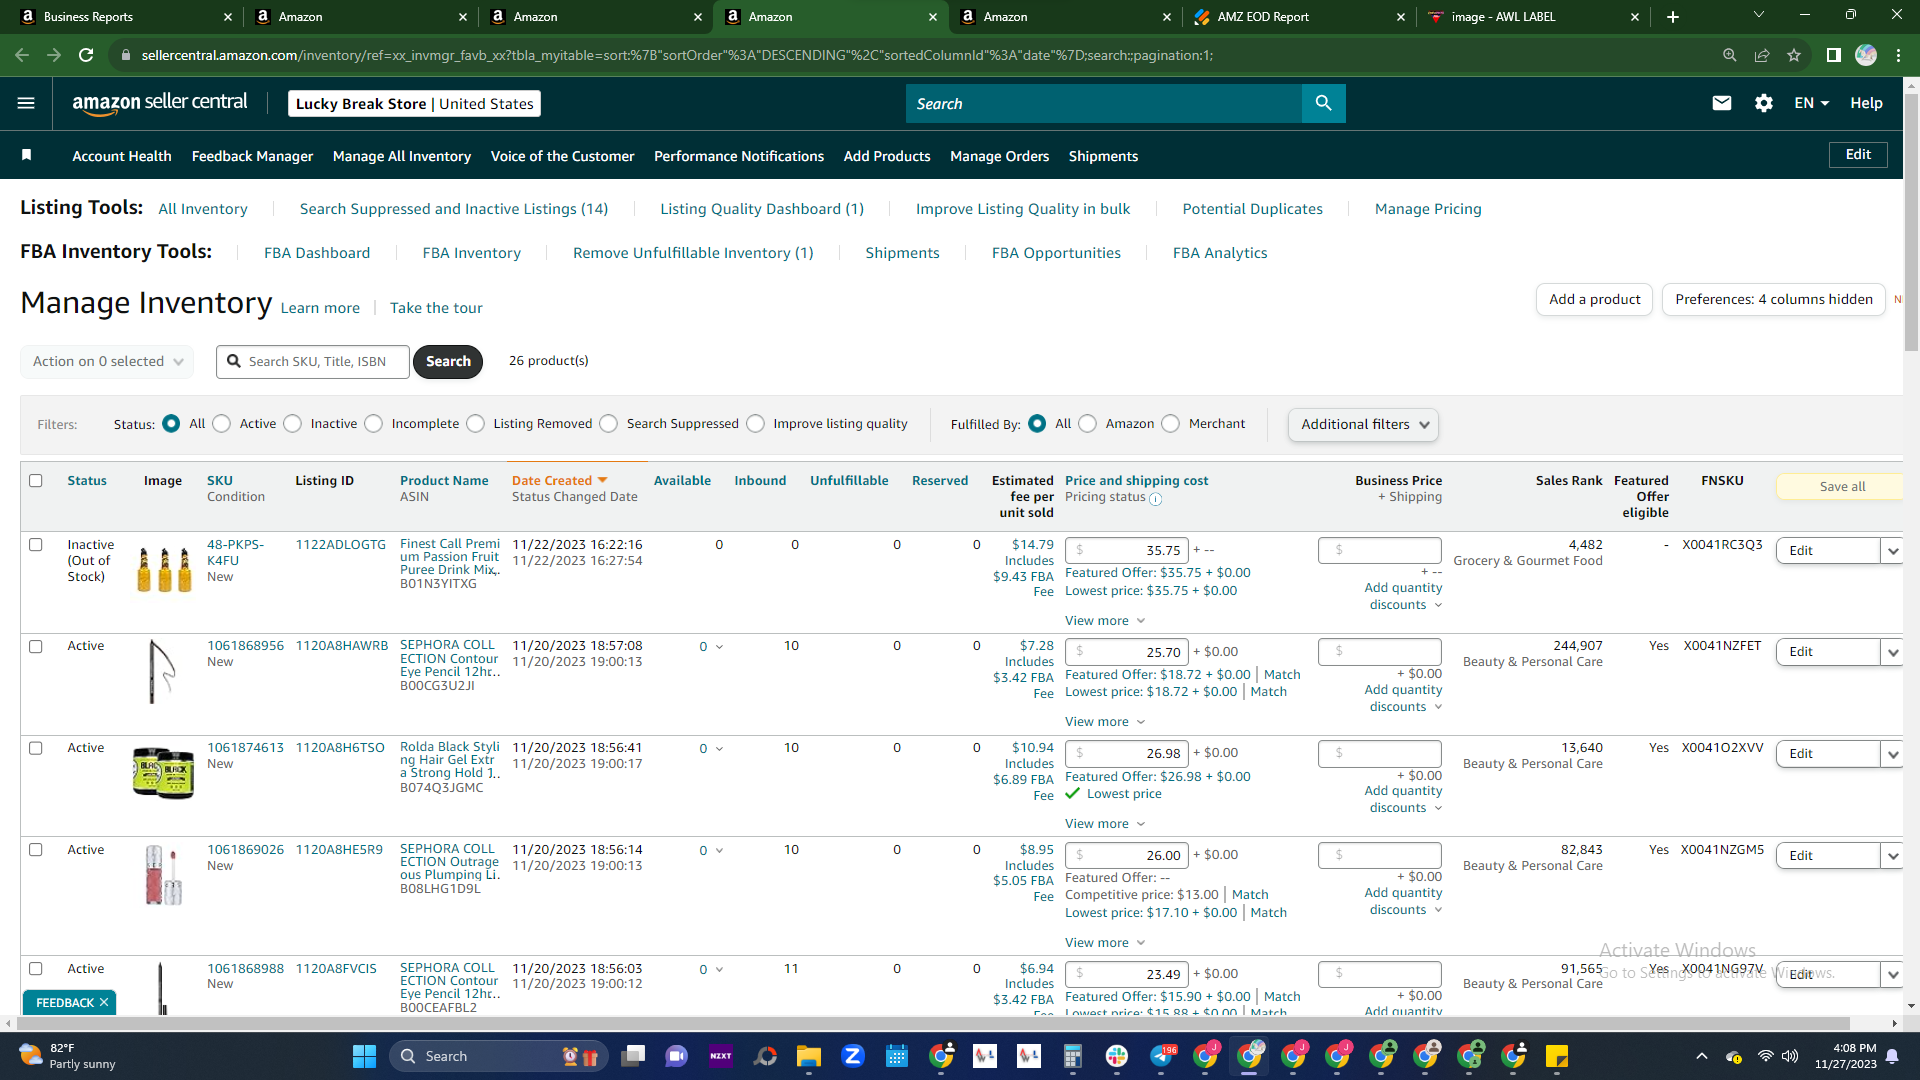Click the Amazon seller central logo
Screen dimensions: 1920x1080
(160, 103)
